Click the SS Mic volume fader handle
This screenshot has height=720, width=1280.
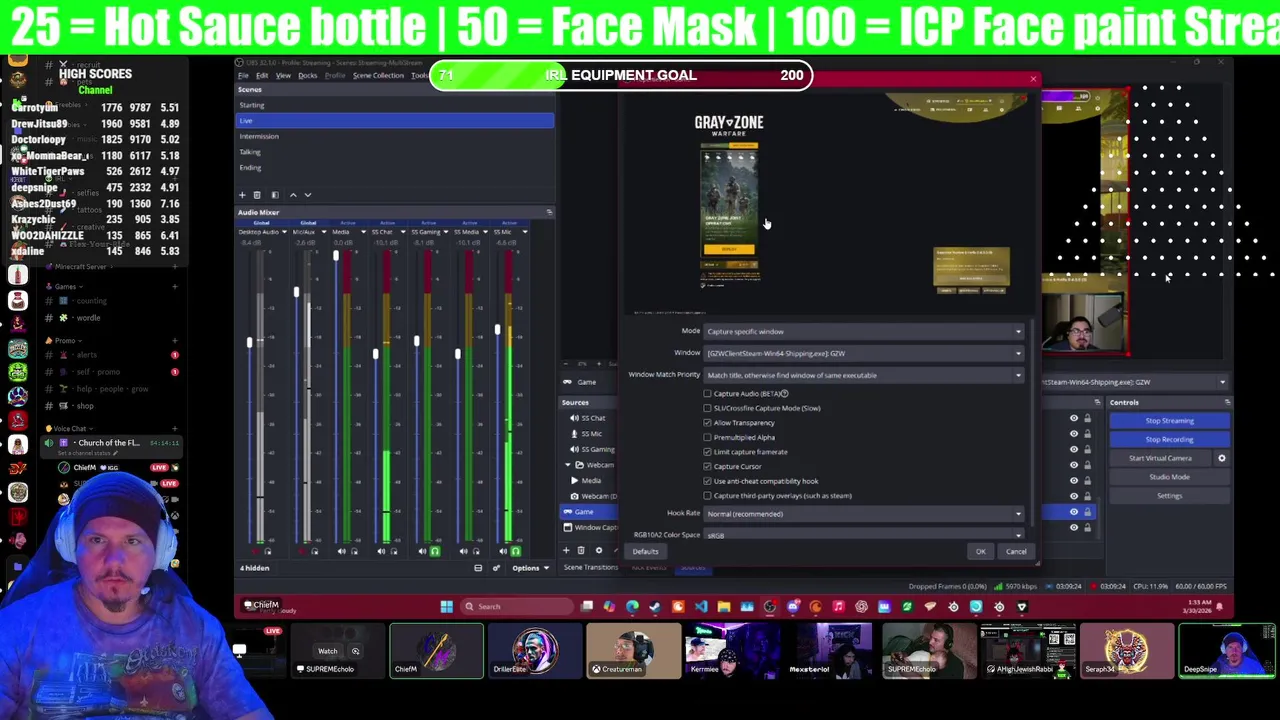click(497, 330)
